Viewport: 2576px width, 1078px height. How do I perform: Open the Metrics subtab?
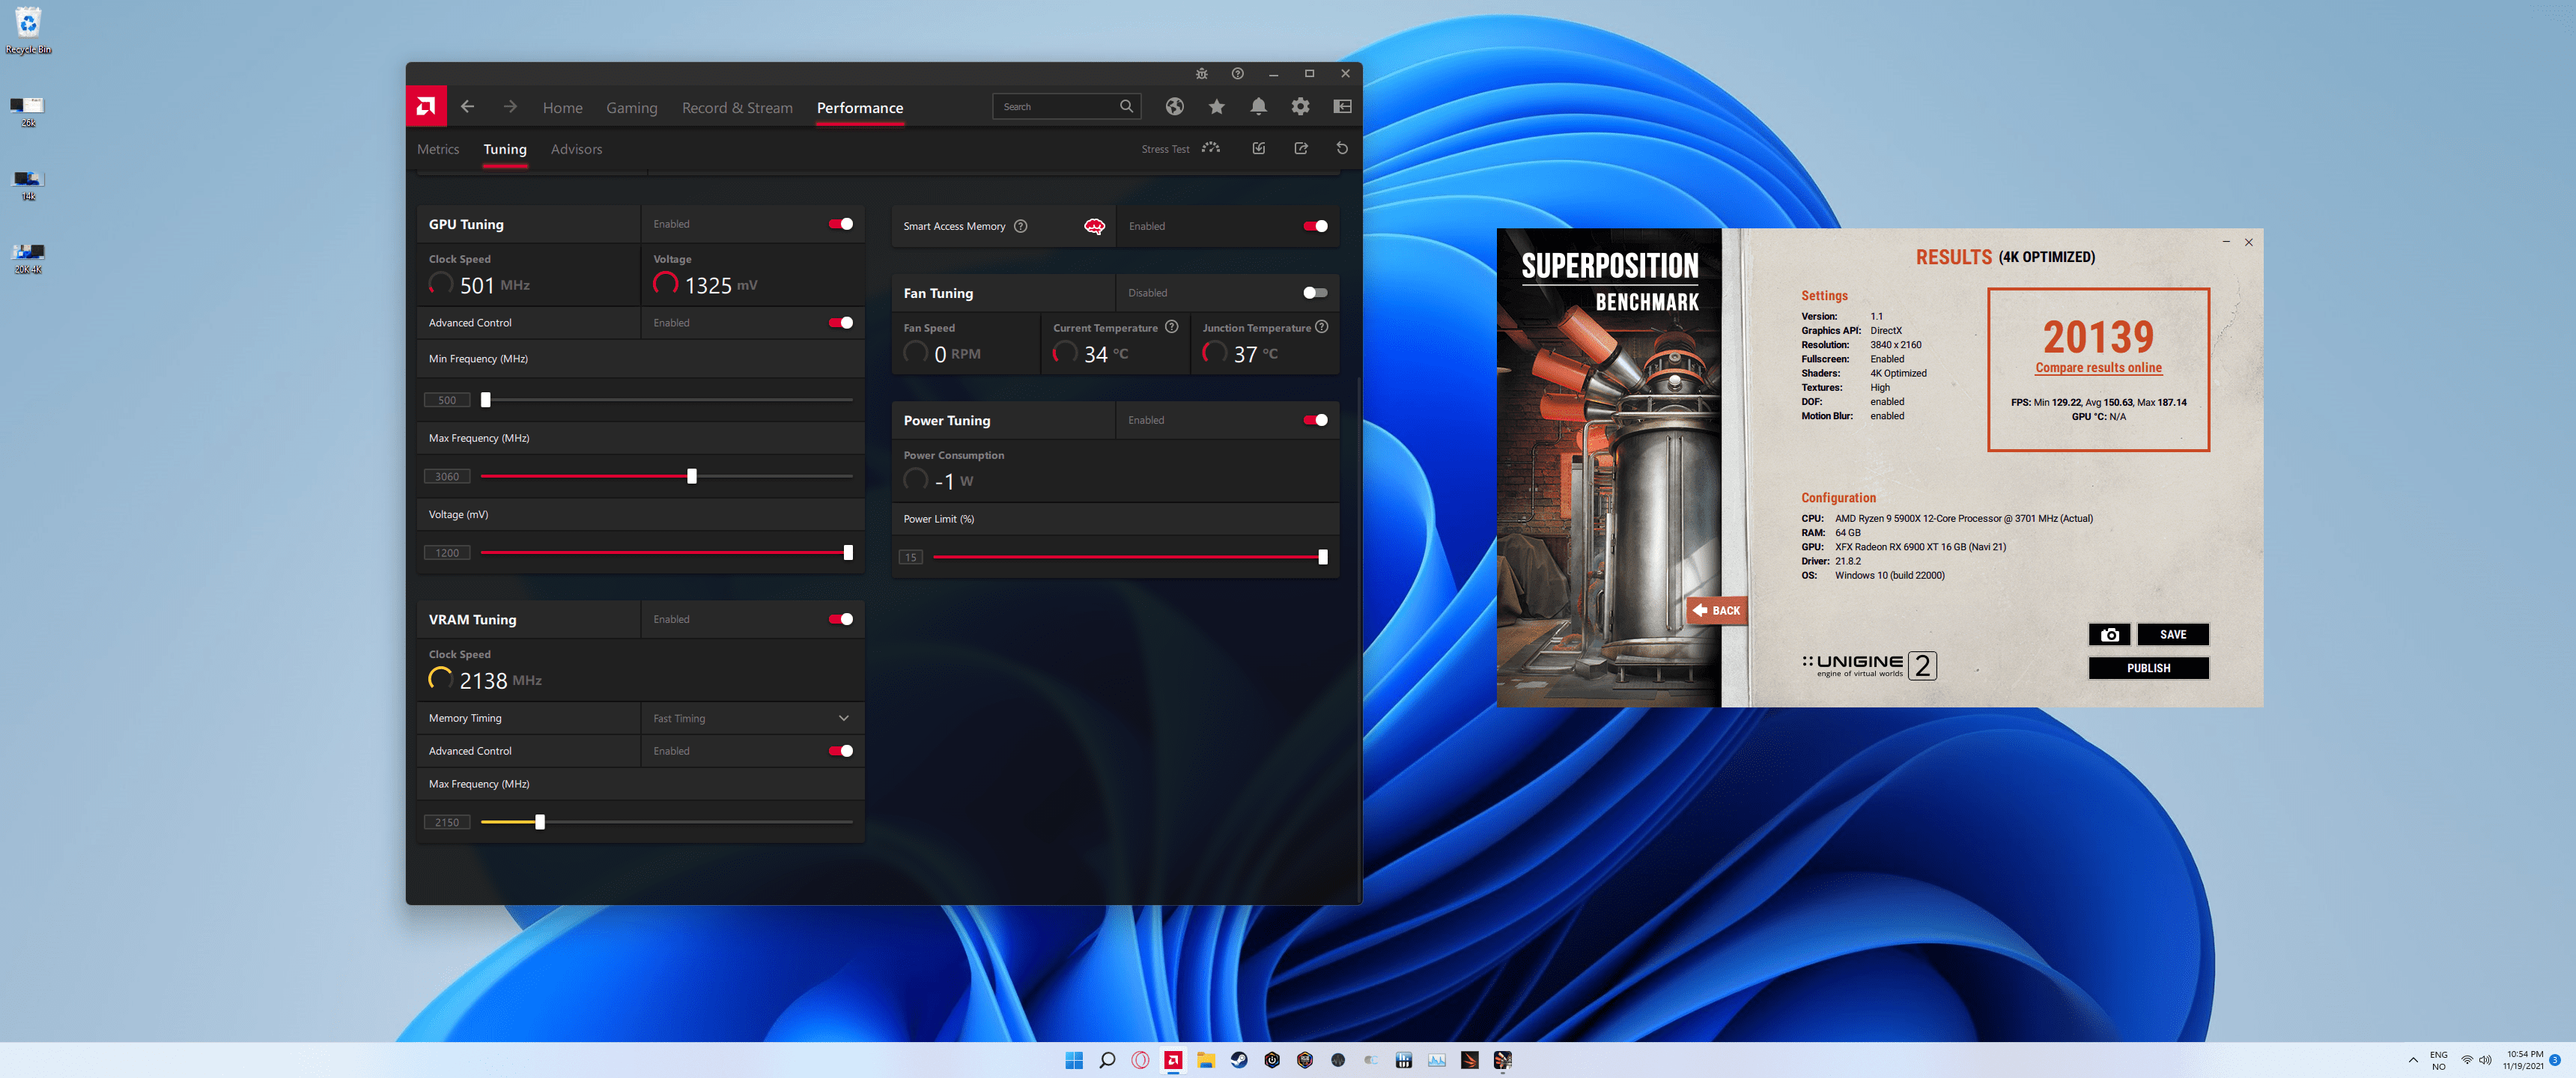pos(438,149)
